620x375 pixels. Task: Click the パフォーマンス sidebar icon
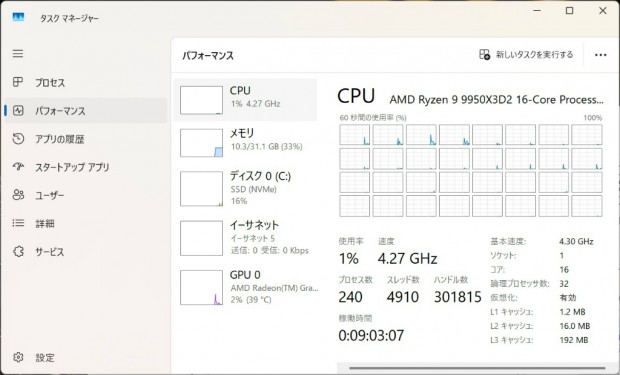tap(18, 110)
